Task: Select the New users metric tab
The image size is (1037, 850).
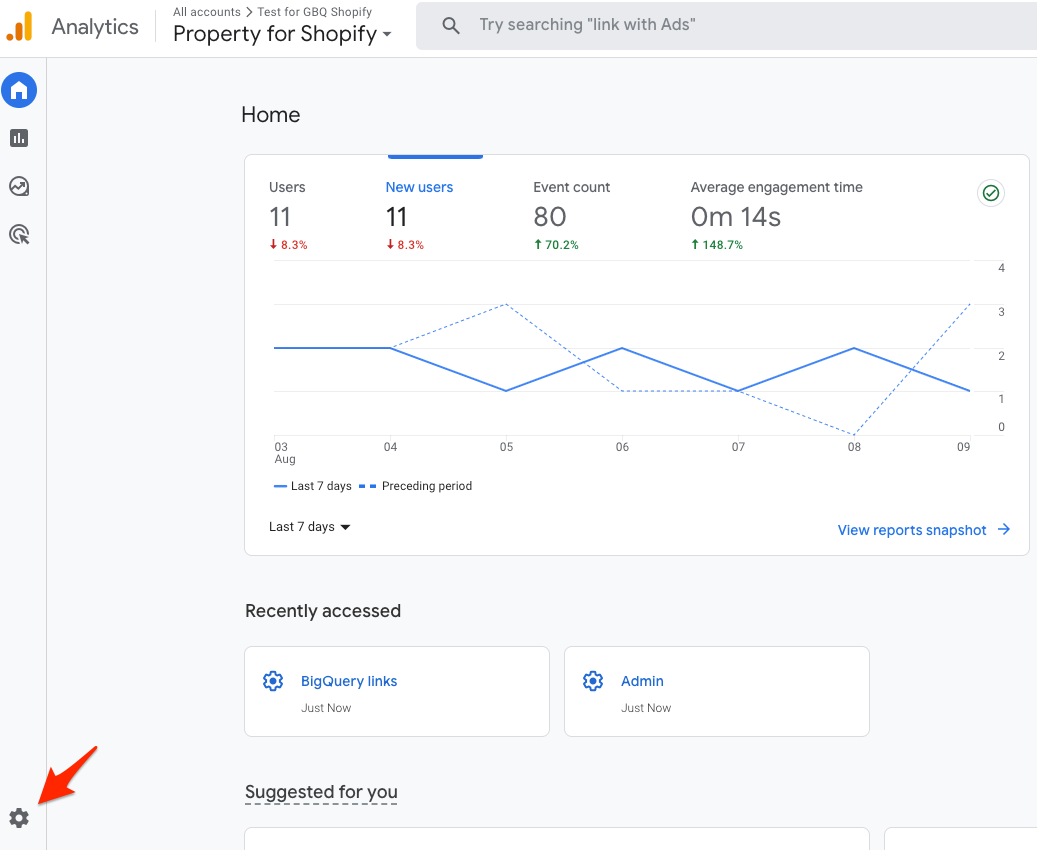Action: coord(419,215)
